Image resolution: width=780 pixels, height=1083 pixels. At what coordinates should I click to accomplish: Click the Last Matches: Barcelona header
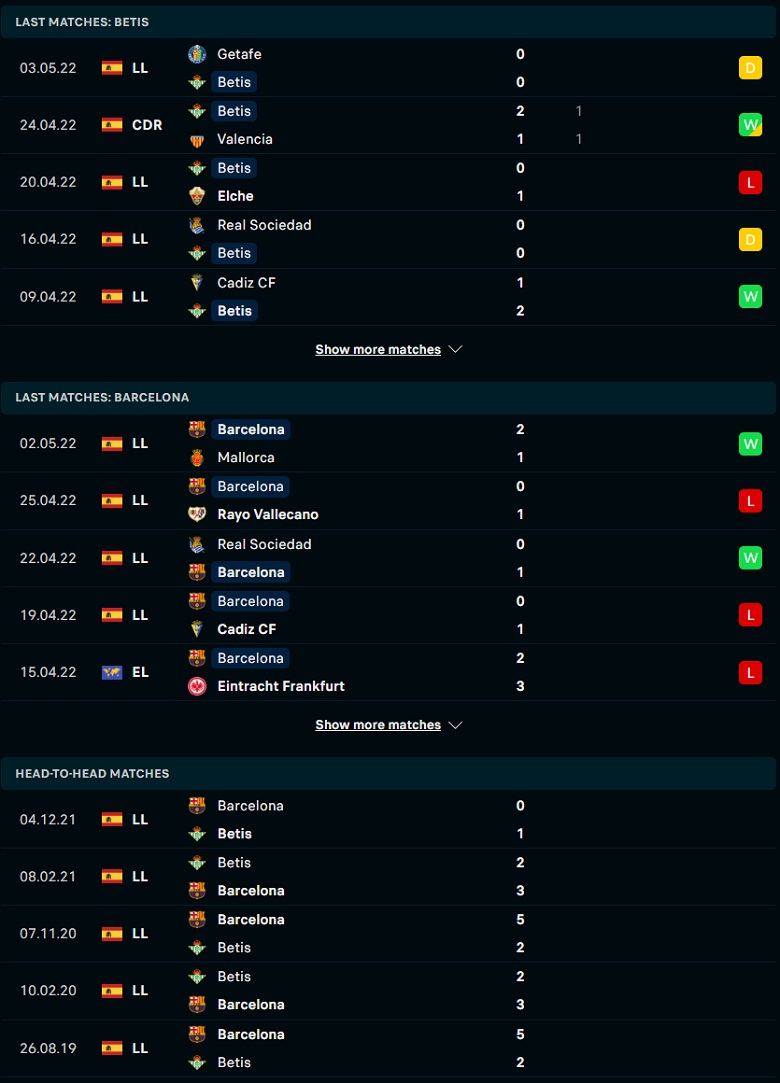pos(390,398)
